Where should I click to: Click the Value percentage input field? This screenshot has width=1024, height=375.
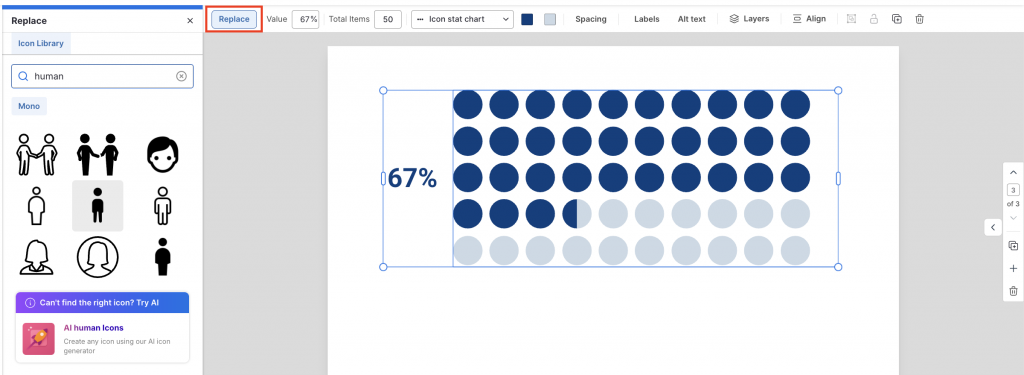(305, 19)
